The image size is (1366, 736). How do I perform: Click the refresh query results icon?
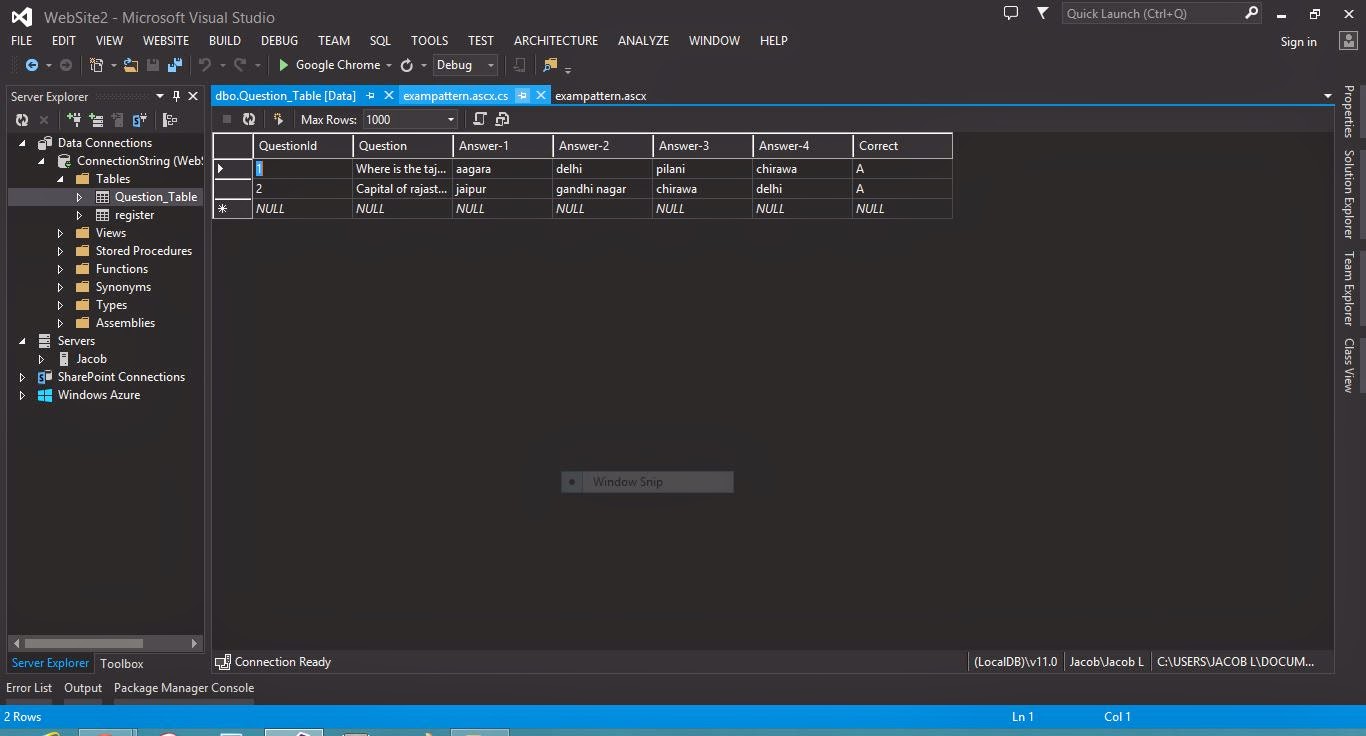point(248,119)
